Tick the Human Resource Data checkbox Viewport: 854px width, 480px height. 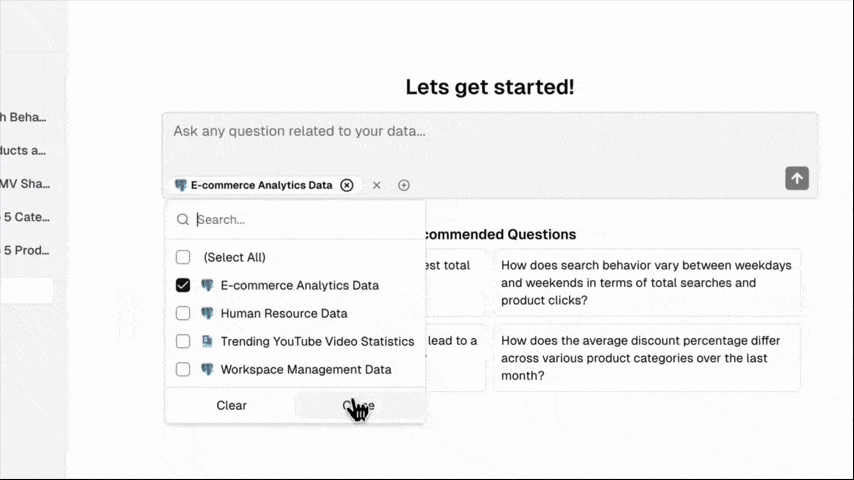[183, 313]
